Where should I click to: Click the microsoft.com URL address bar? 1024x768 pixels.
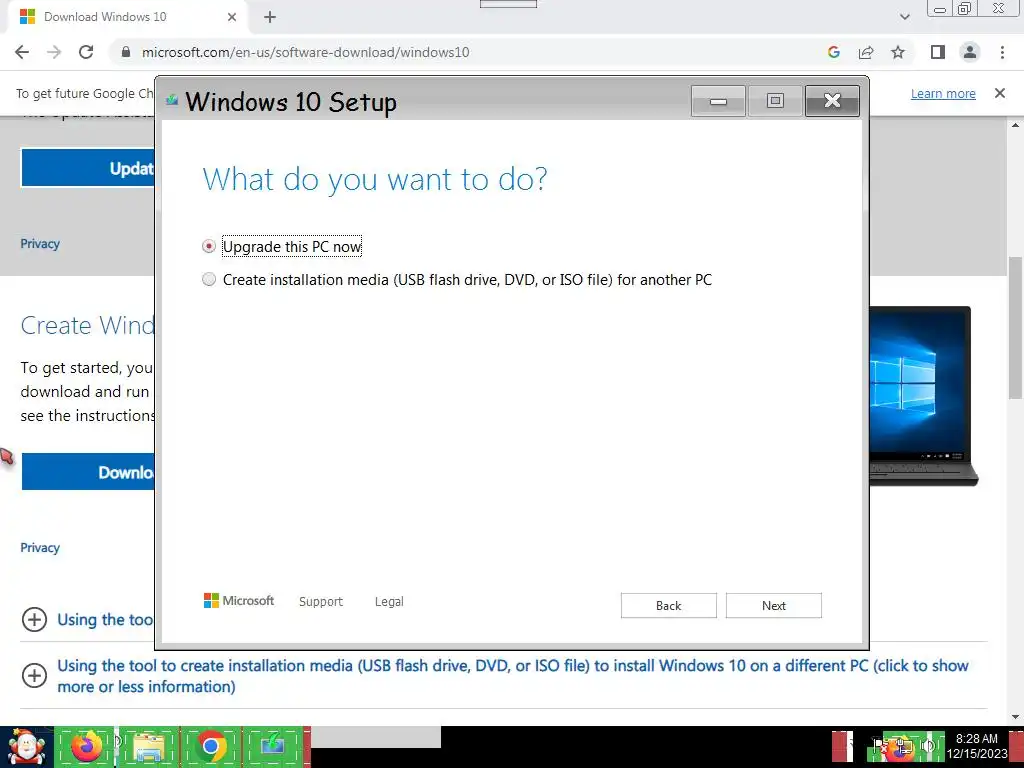[x=306, y=52]
